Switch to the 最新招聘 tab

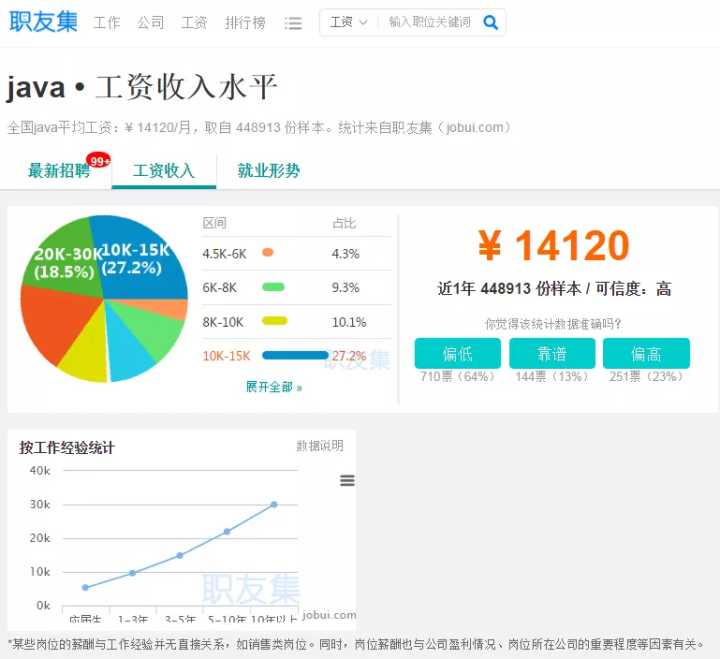[59, 170]
